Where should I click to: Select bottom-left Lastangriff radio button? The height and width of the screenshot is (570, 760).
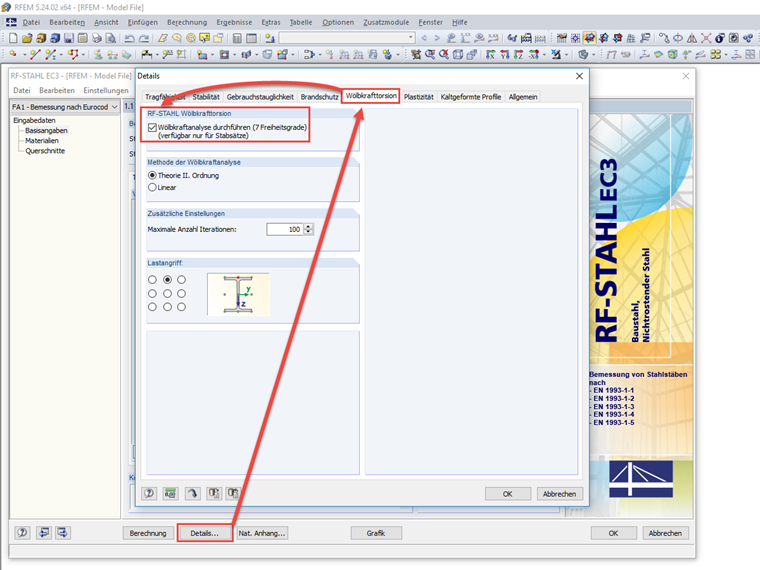point(152,307)
